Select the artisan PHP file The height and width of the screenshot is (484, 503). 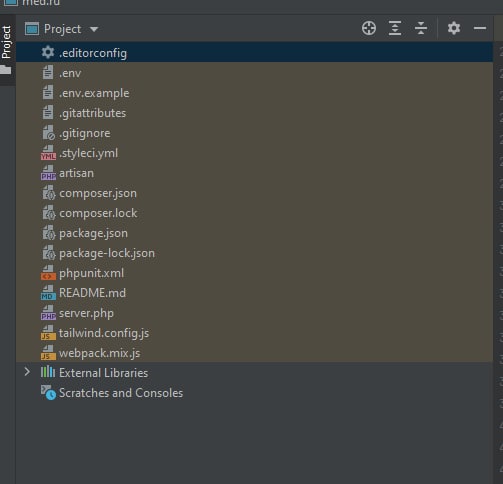coord(254,173)
